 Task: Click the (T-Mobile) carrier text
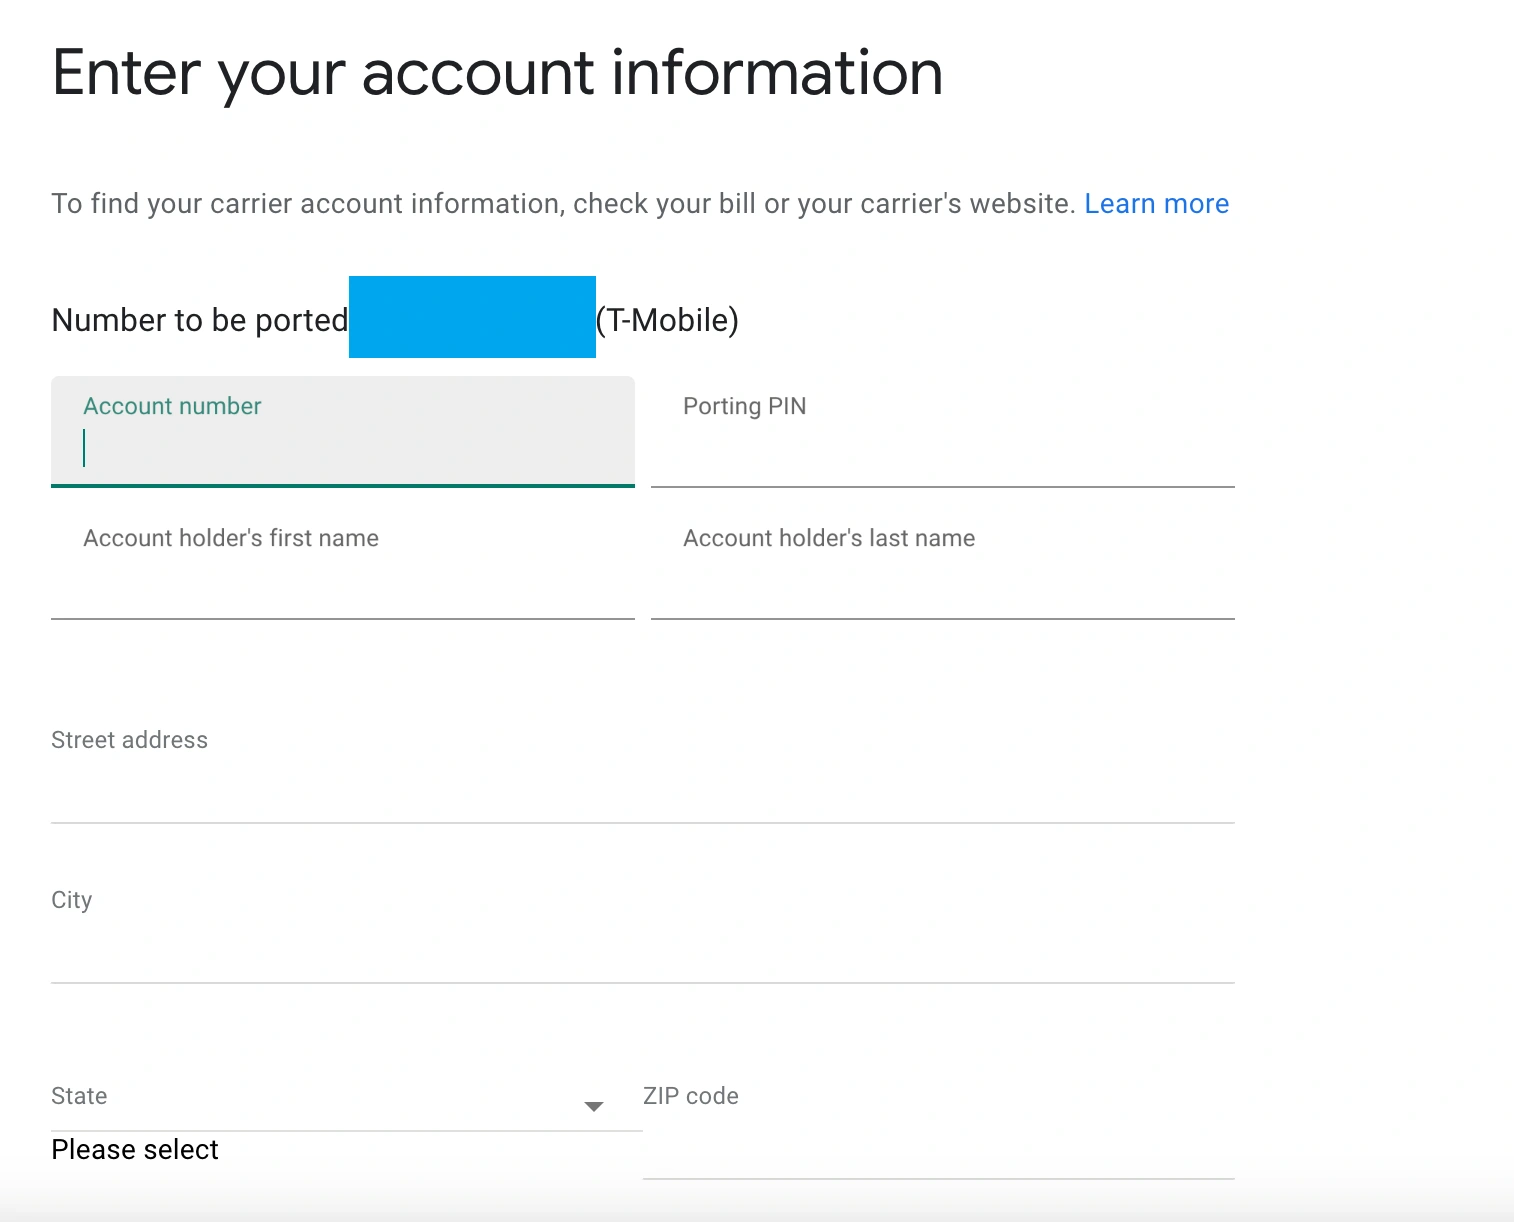[667, 321]
